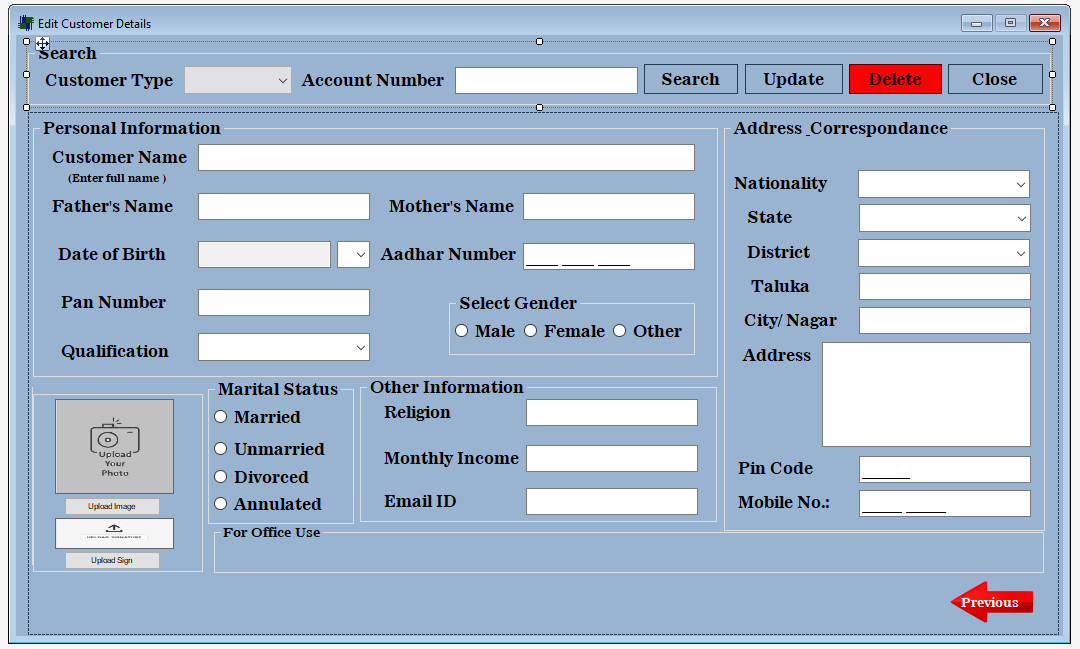Focus the Aadhar Number field
The image size is (1080, 649).
pyautogui.click(x=609, y=256)
